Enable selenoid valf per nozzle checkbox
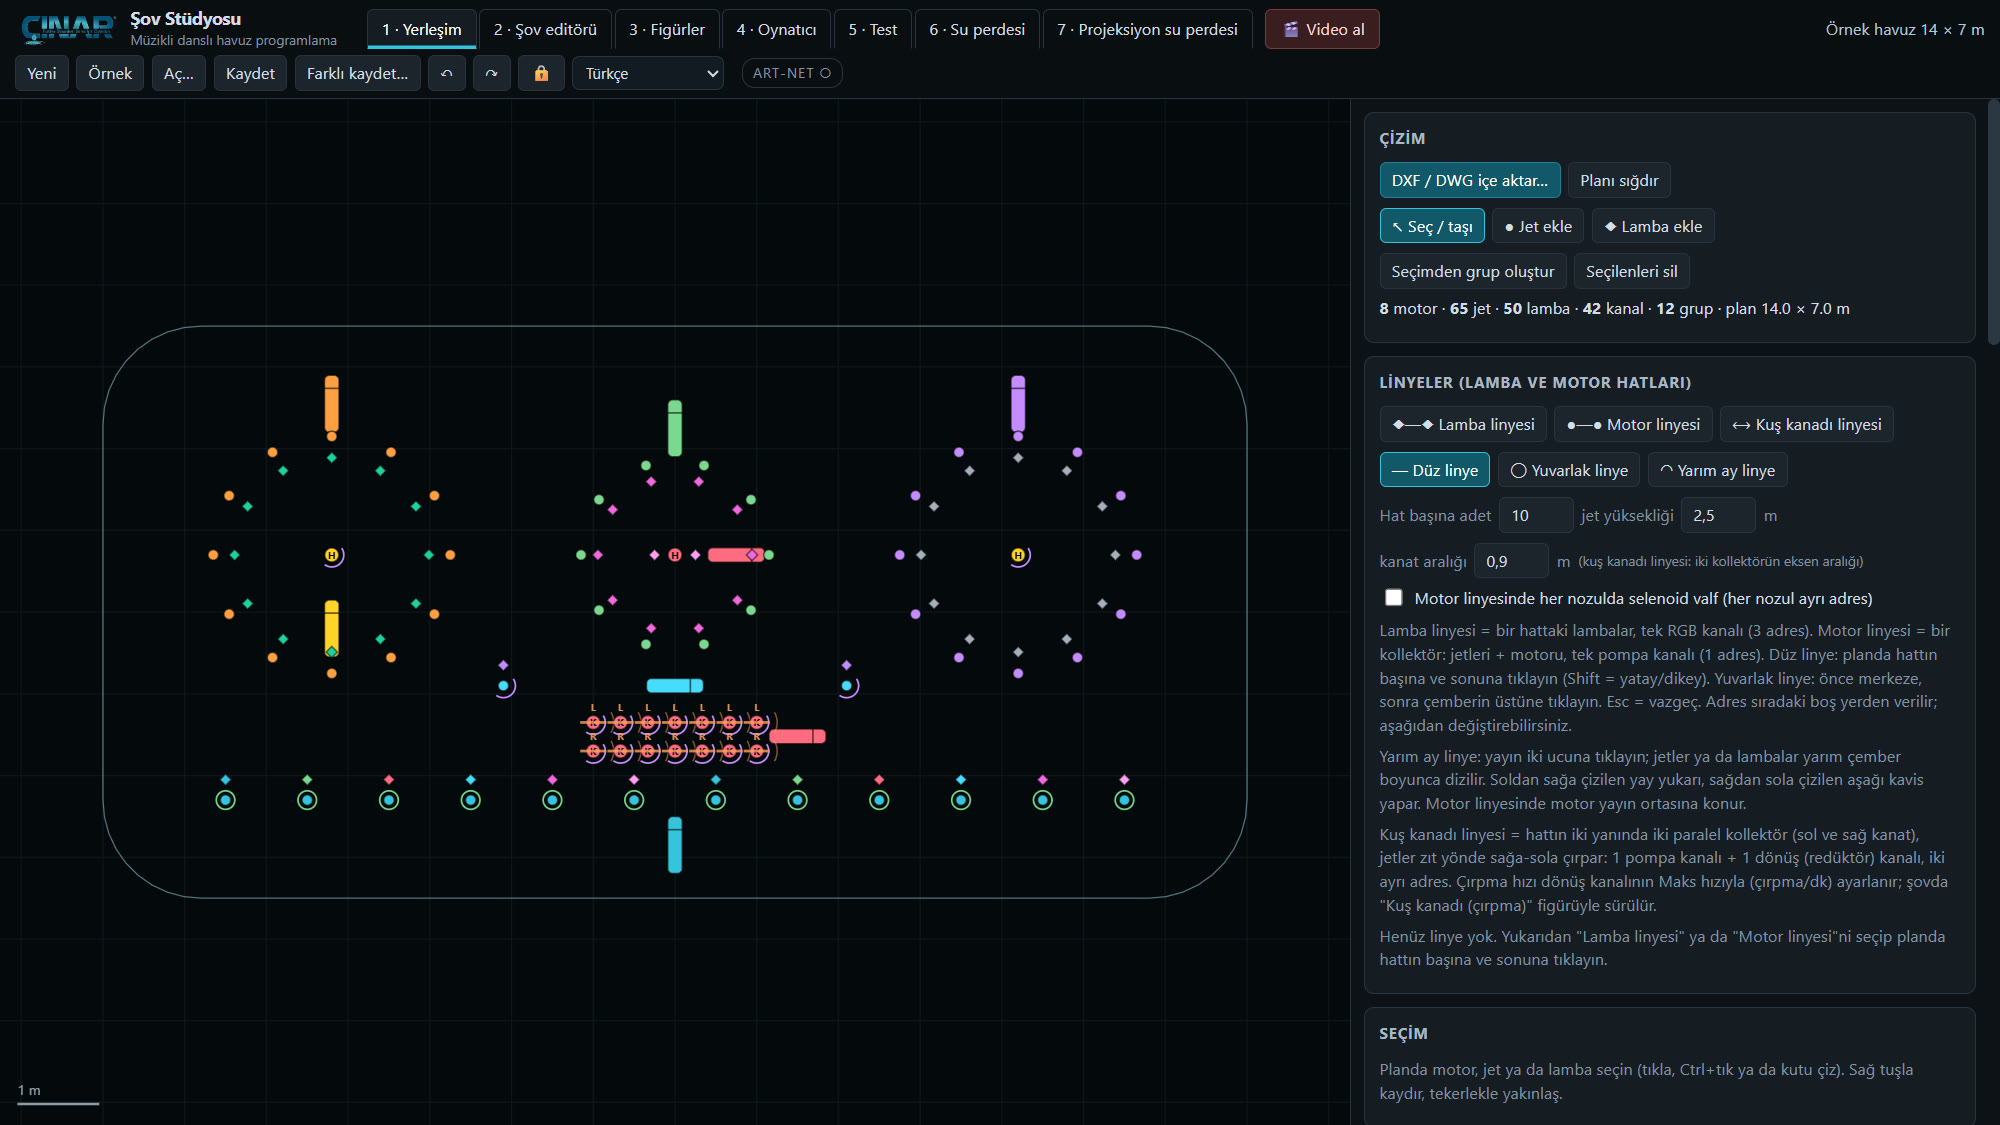Screen dimensions: 2000x1125 click(x=1393, y=598)
